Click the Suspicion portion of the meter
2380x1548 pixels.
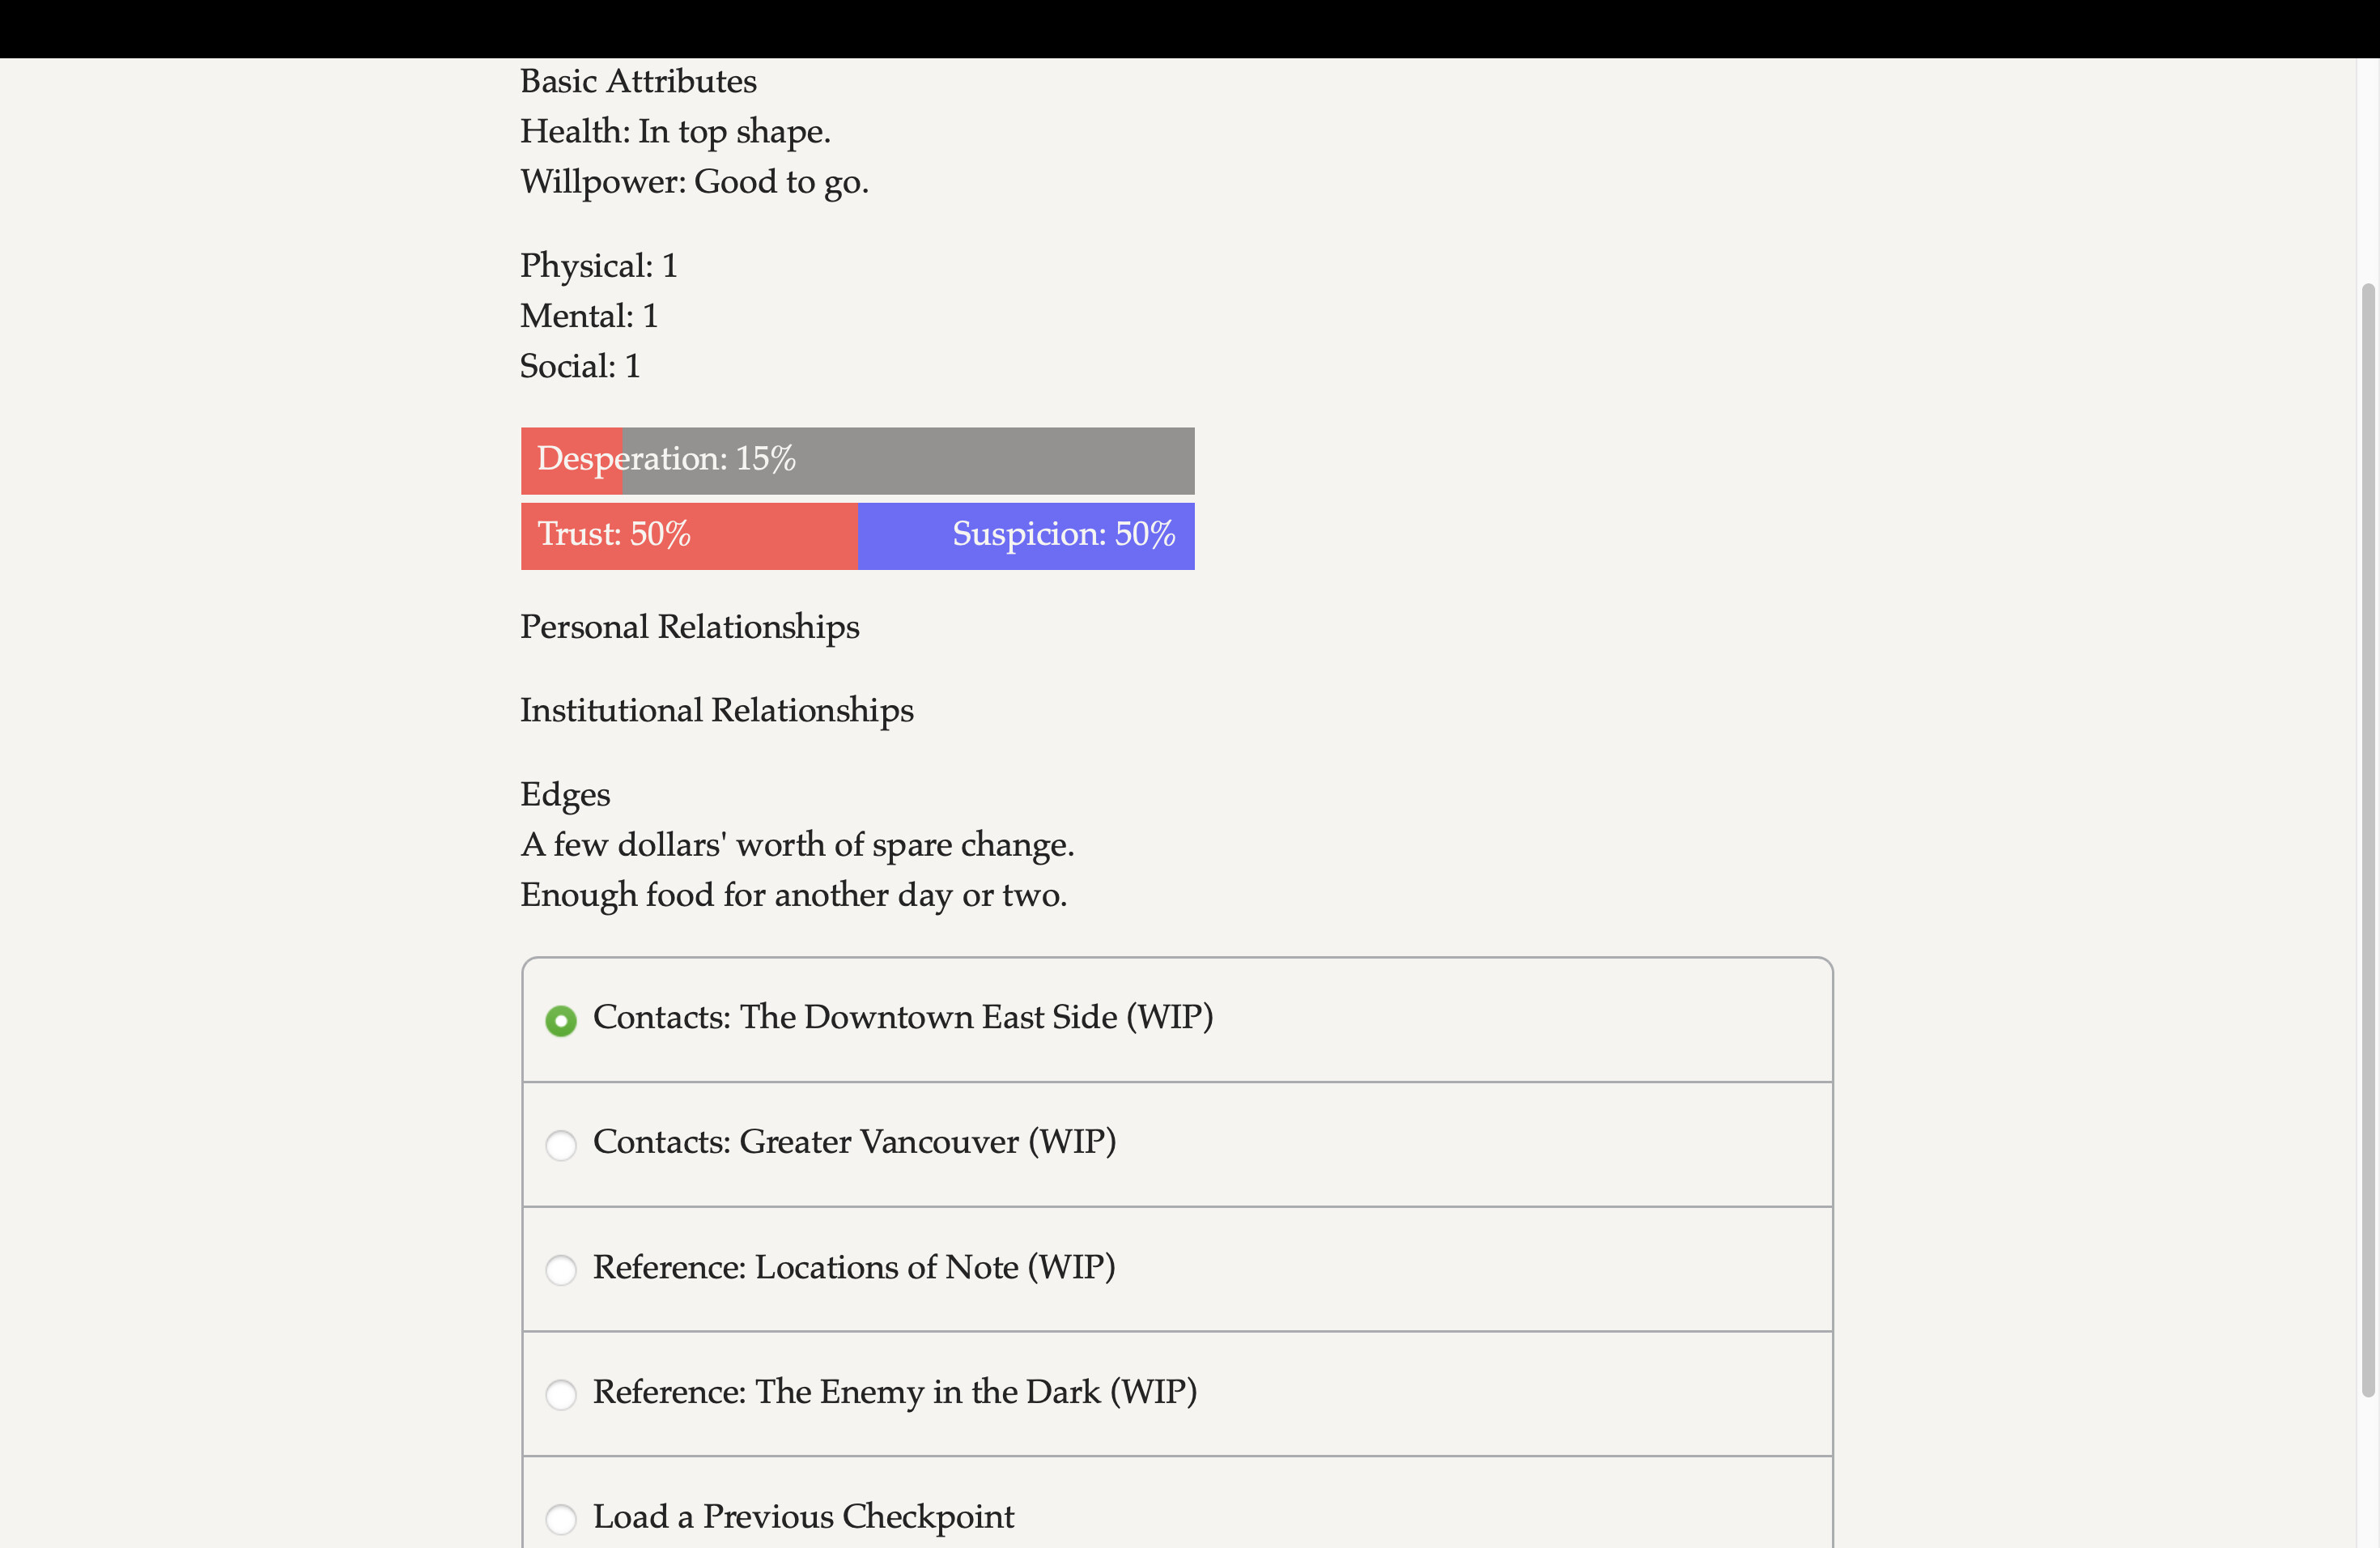(1026, 536)
